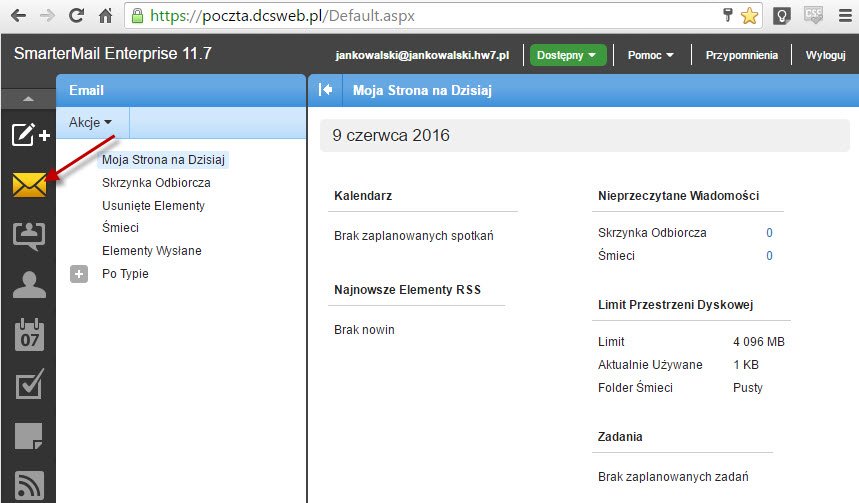
Task: Open the Notes icon in sidebar
Action: tap(28, 436)
